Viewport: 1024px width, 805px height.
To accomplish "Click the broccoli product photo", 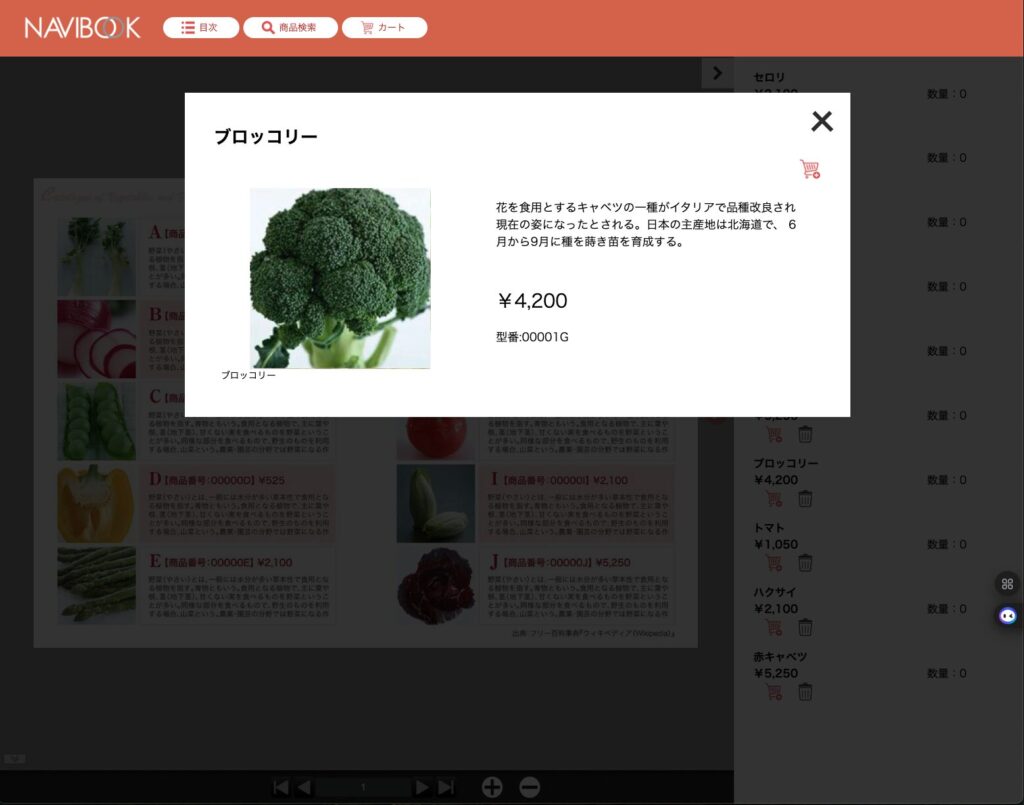I will [340, 277].
